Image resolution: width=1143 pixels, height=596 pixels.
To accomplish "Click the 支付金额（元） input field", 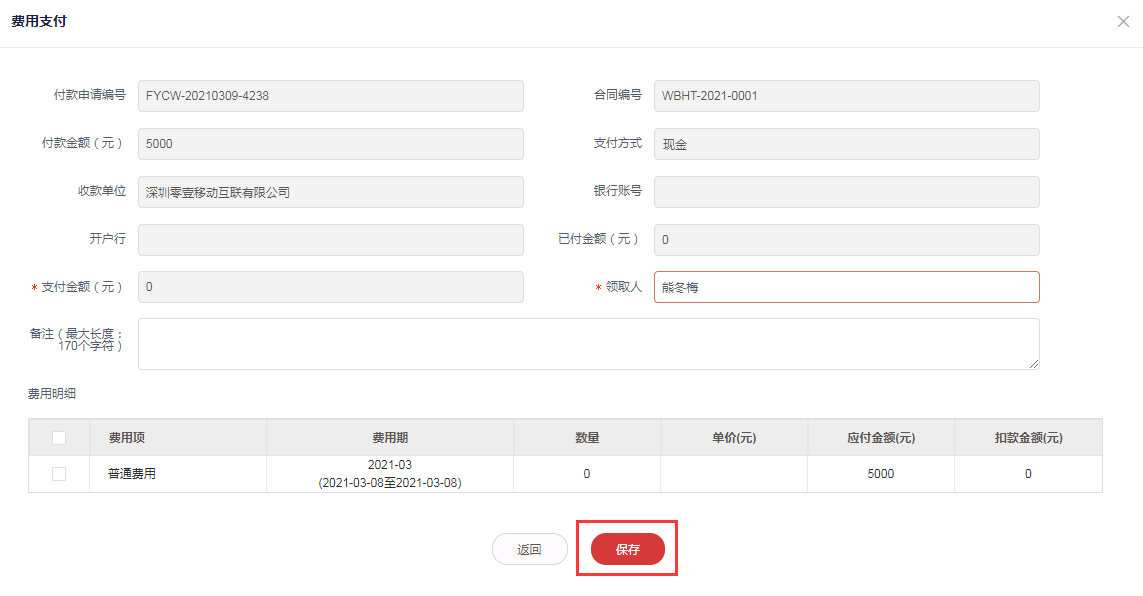I will coord(331,287).
